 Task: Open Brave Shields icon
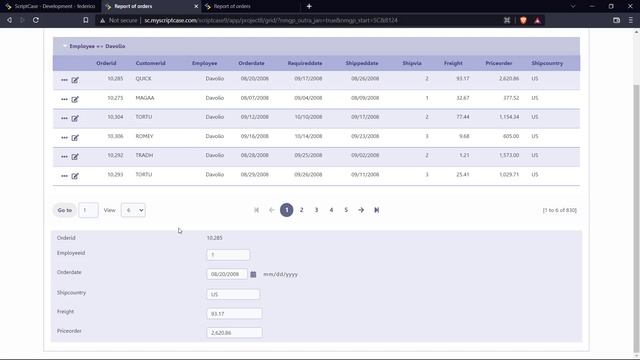coord(523,20)
